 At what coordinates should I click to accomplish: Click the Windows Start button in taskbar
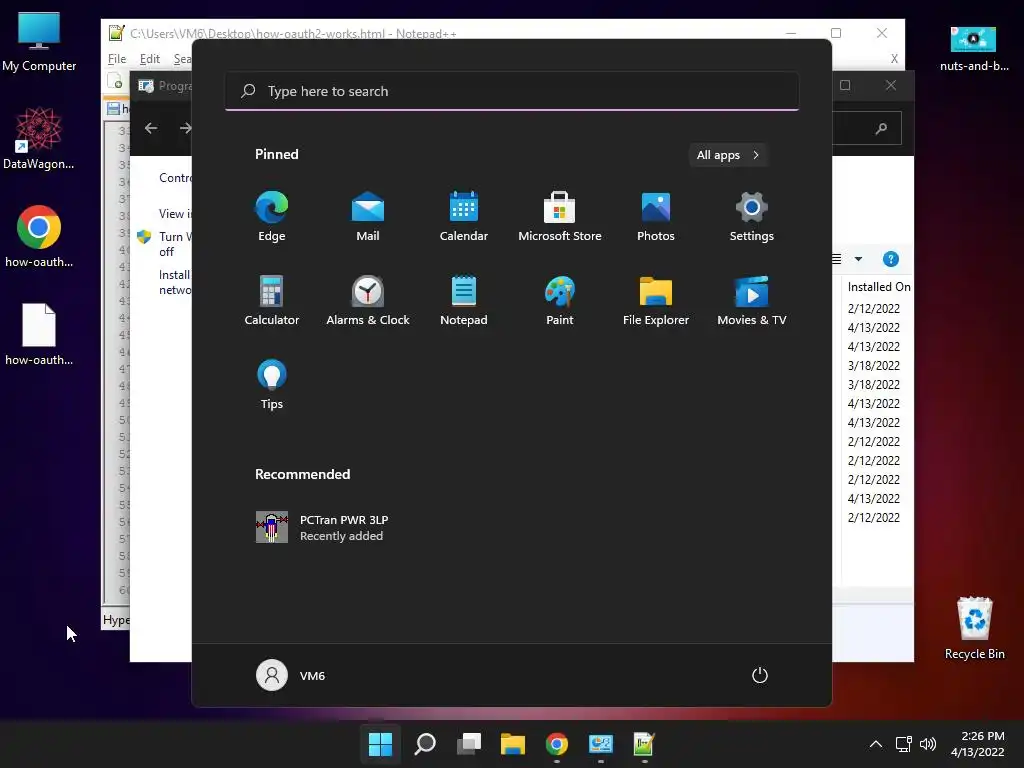tap(381, 744)
